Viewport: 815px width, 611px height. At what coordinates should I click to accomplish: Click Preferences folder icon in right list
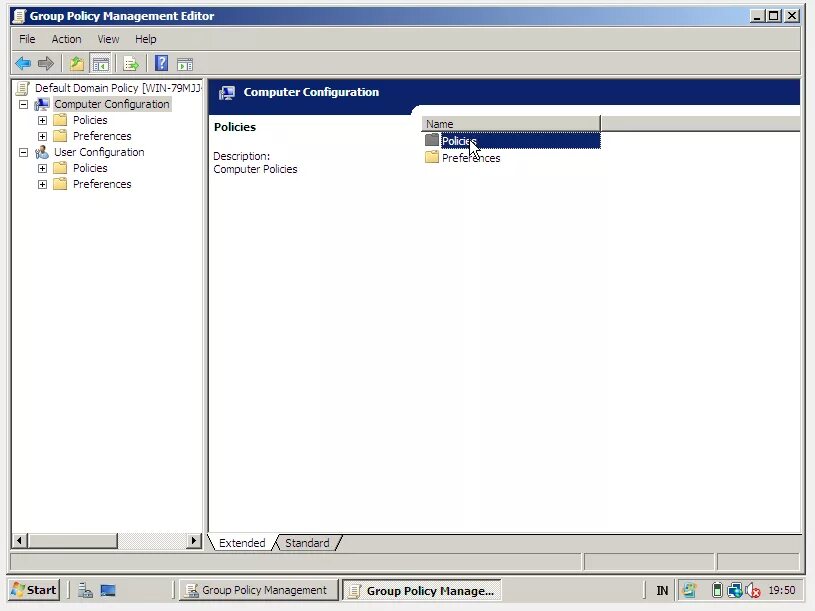(x=432, y=157)
